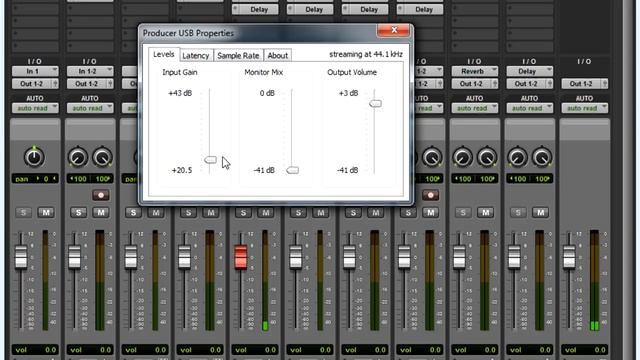Close the Producer USB Properties dialog
This screenshot has height=360, width=640.
click(x=393, y=30)
